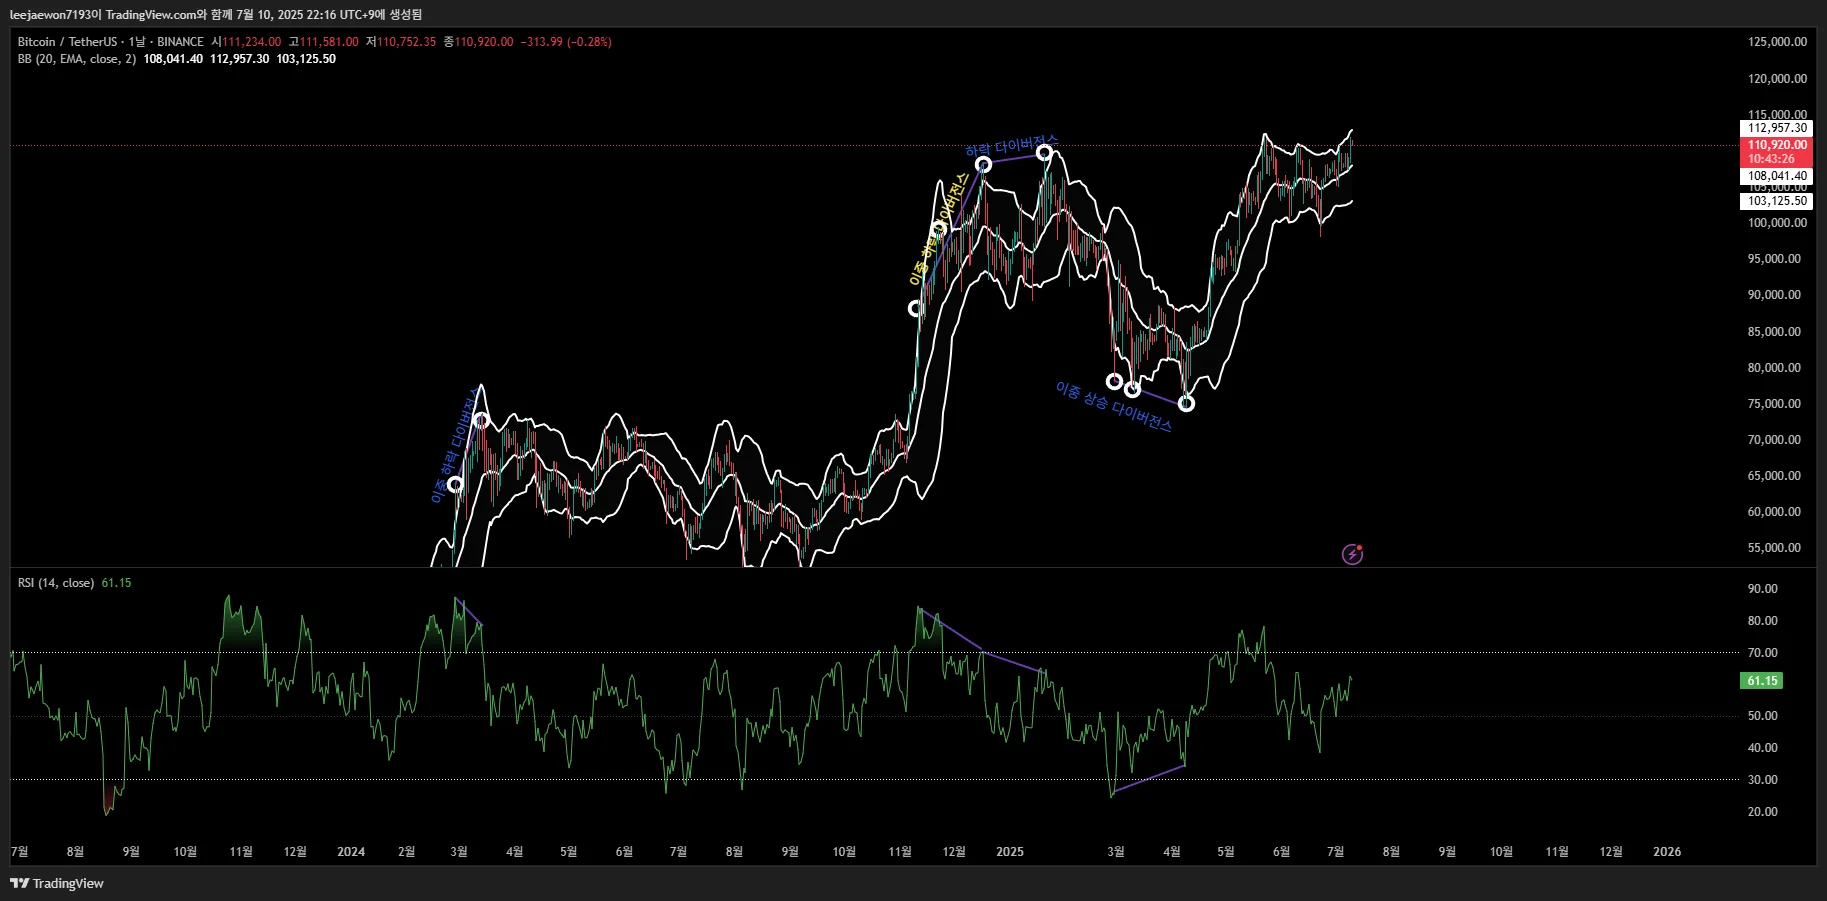
Task: Click the '하락 다이버전스' annotation text
Action: (1012, 146)
